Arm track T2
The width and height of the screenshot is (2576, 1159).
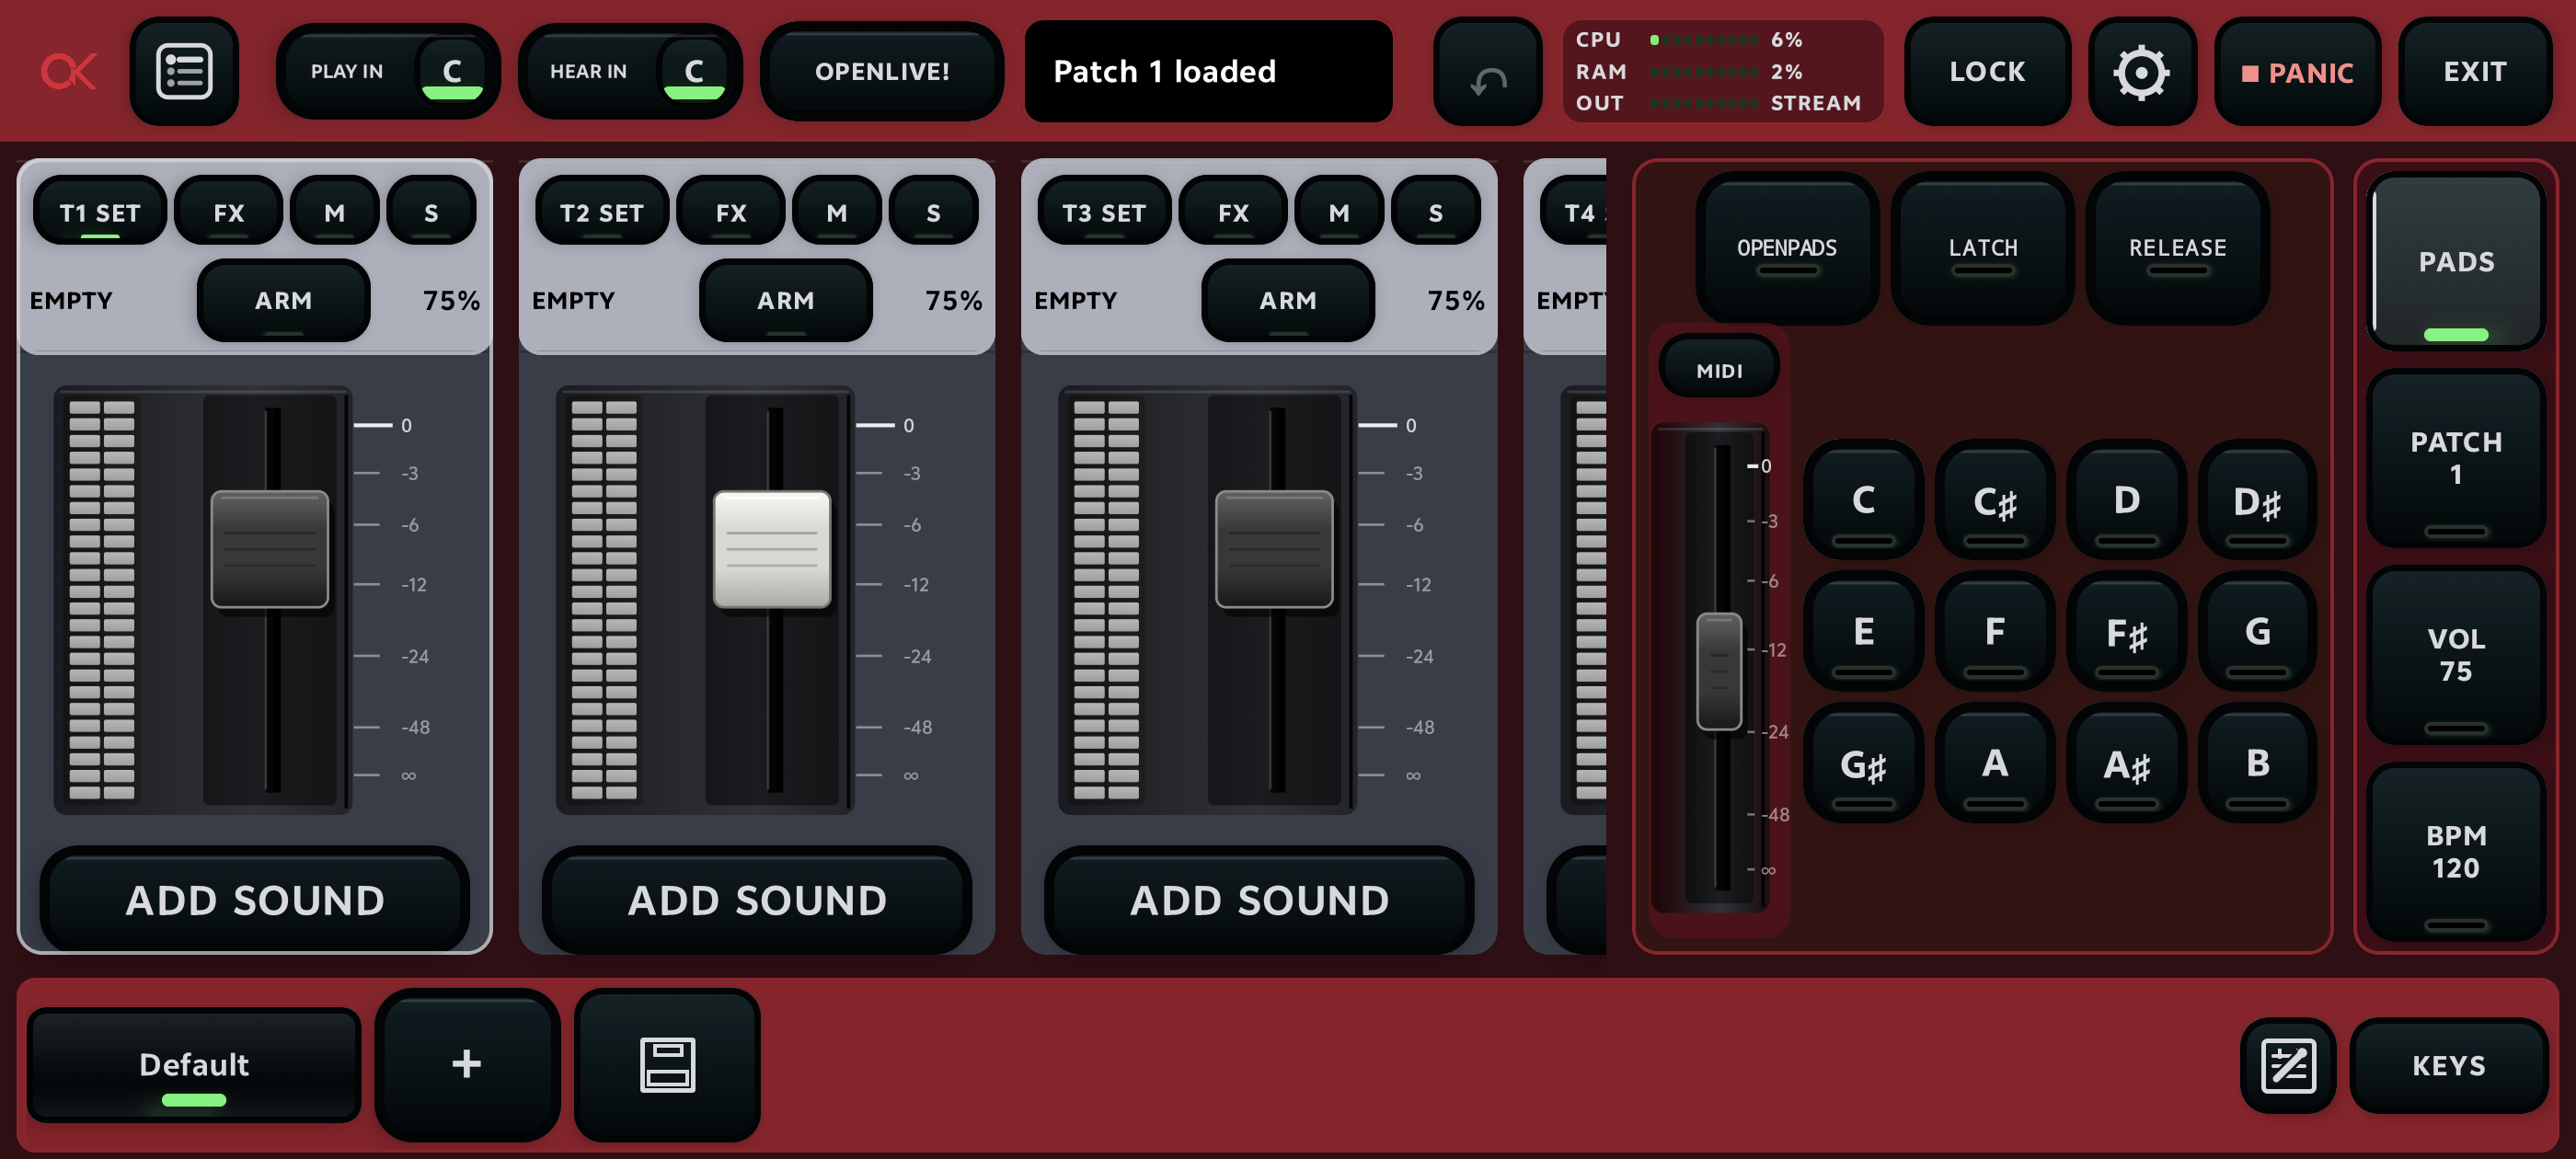tap(786, 300)
